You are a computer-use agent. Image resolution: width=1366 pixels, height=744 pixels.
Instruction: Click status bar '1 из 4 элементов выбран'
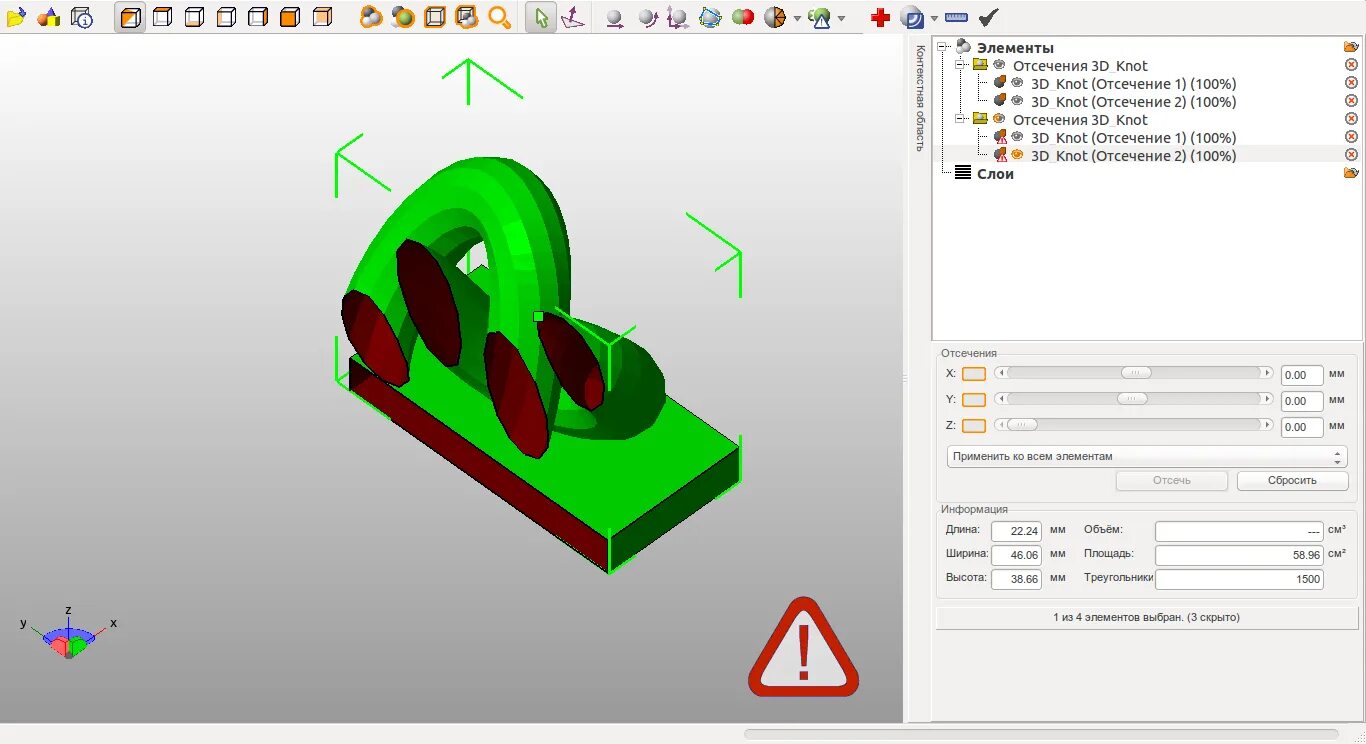click(x=1146, y=617)
